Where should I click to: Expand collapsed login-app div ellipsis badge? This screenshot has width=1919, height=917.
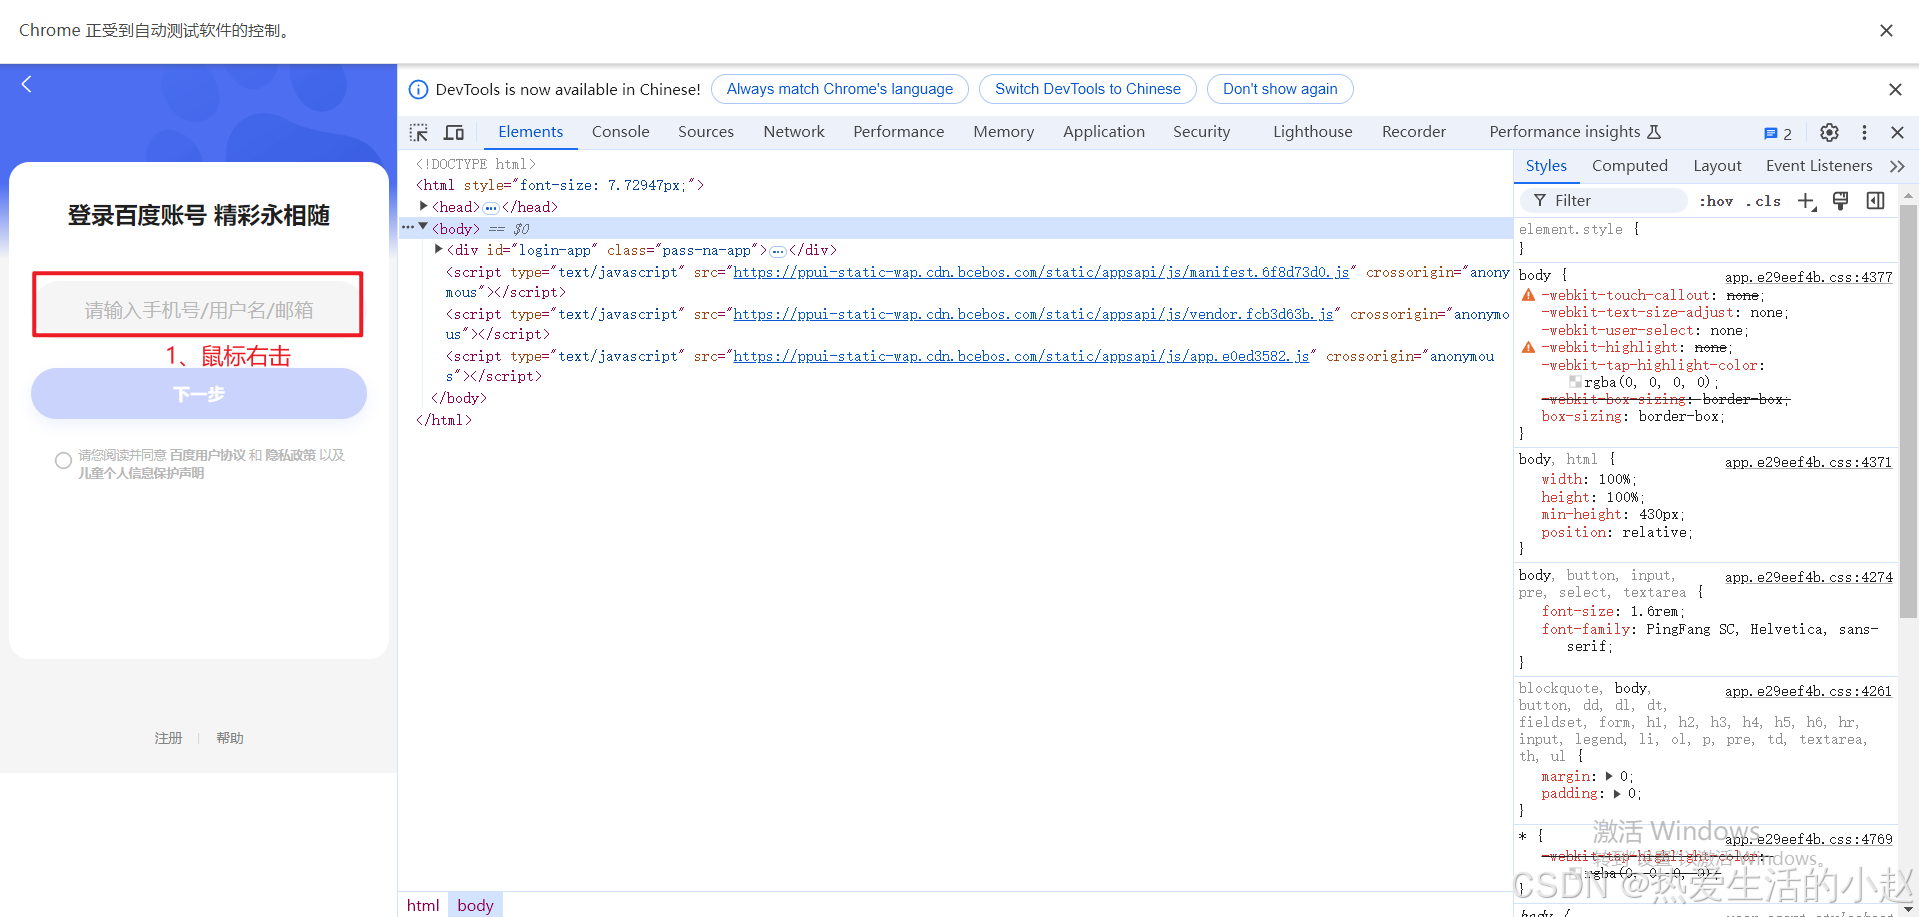[778, 251]
